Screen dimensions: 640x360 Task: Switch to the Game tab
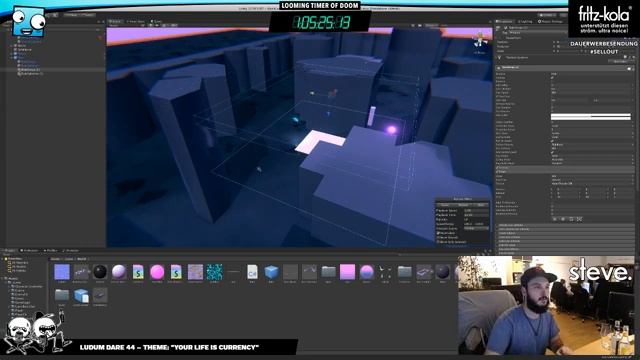click(x=156, y=21)
